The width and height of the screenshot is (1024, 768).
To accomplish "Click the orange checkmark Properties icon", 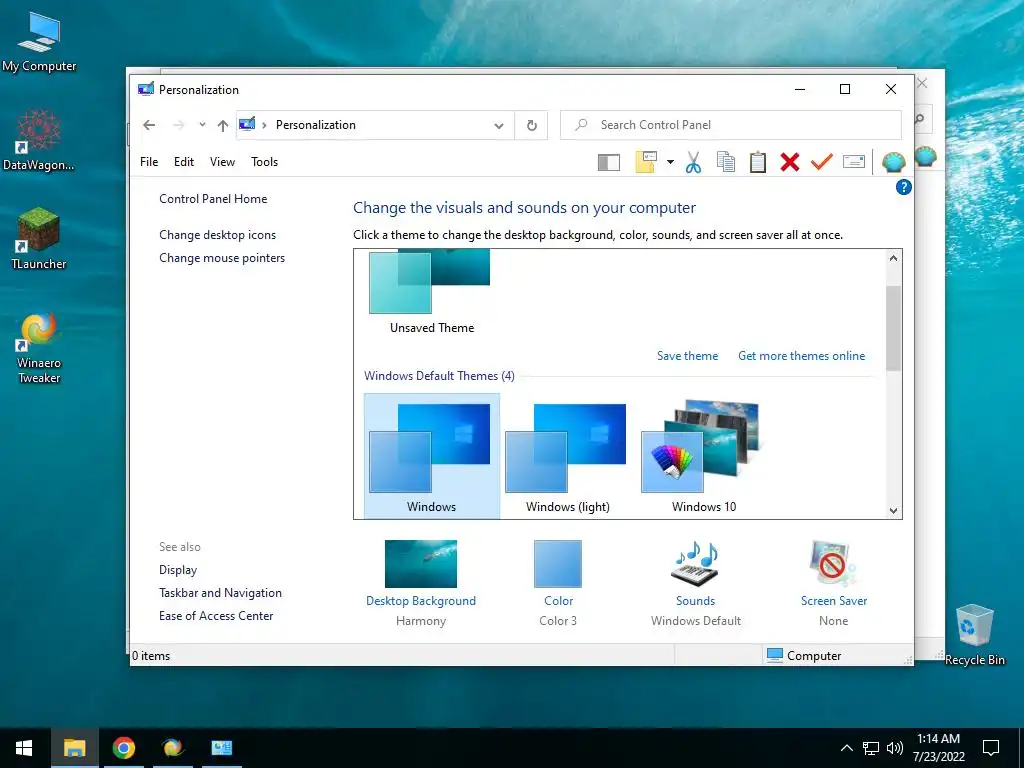I will pos(822,161).
